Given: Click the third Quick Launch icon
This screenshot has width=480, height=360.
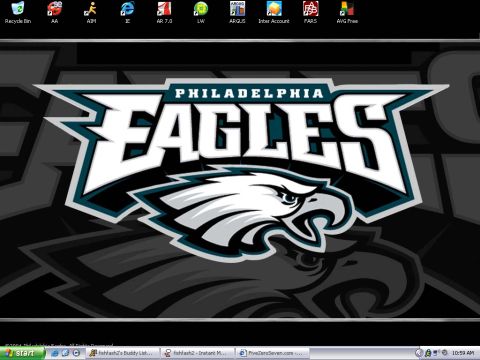Looking at the screenshot, I should point(76,353).
